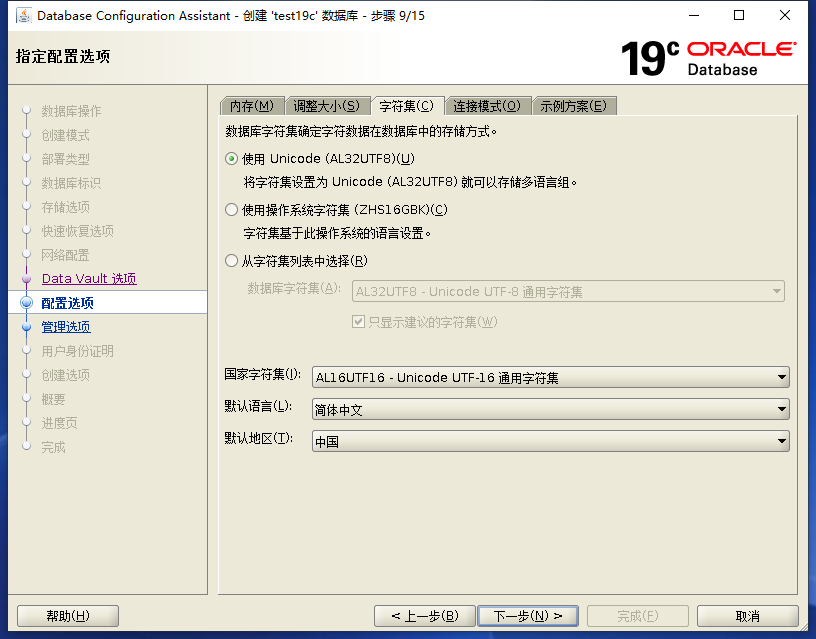Open 默认语言 简体中文 dropdown
Image resolution: width=816 pixels, height=639 pixels.
pyautogui.click(x=551, y=410)
